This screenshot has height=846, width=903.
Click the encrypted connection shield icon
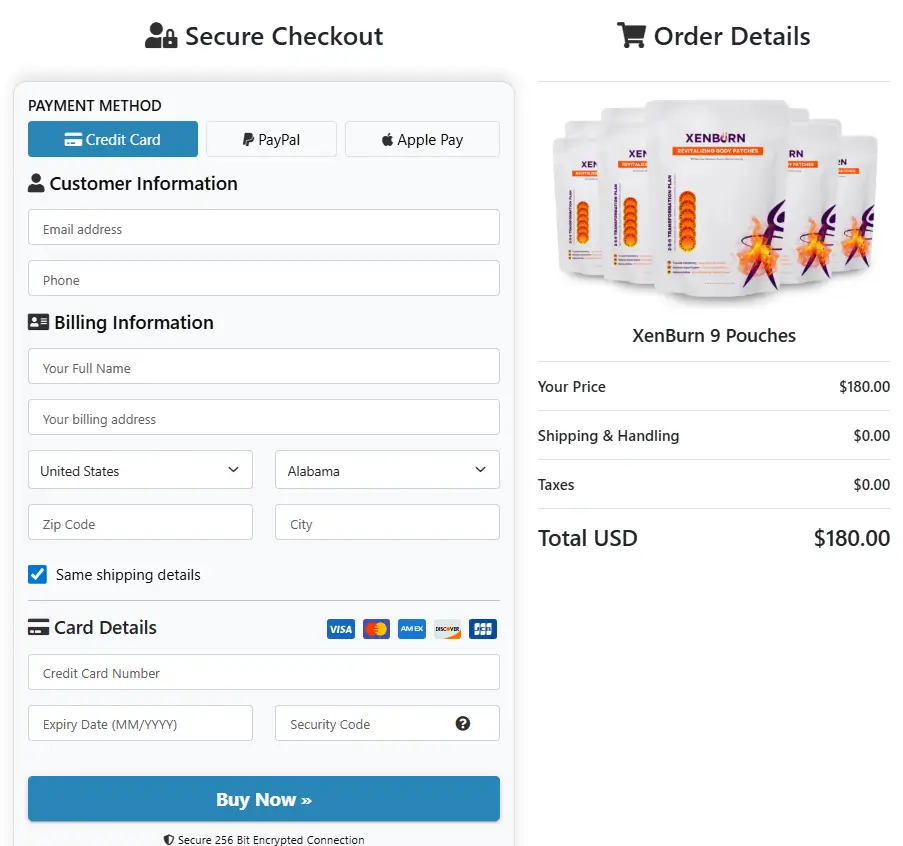click(x=167, y=840)
